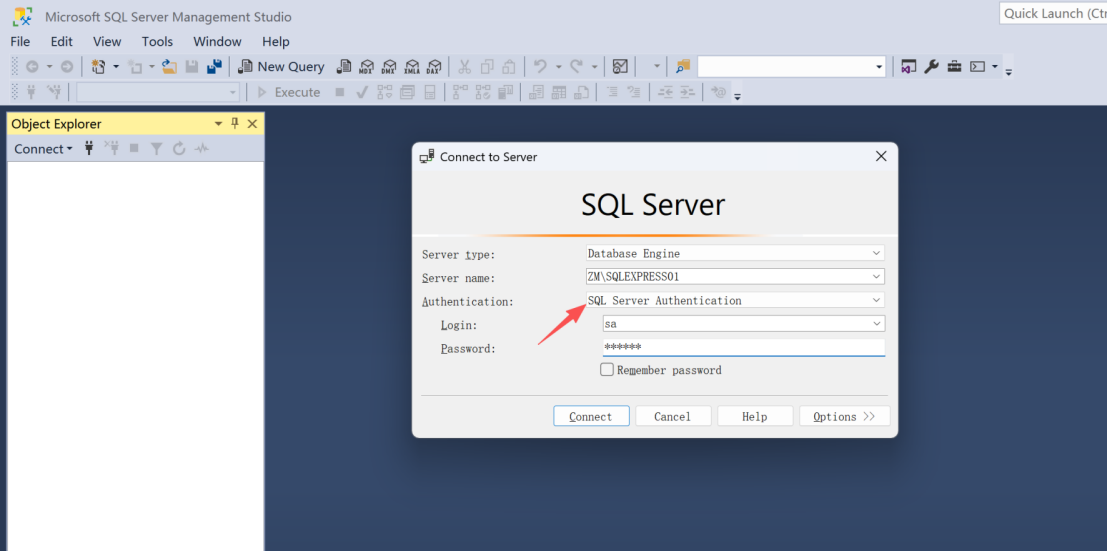Screen dimensions: 1108x552
Task: Click the Comment out selected lines icon
Action: (612, 92)
